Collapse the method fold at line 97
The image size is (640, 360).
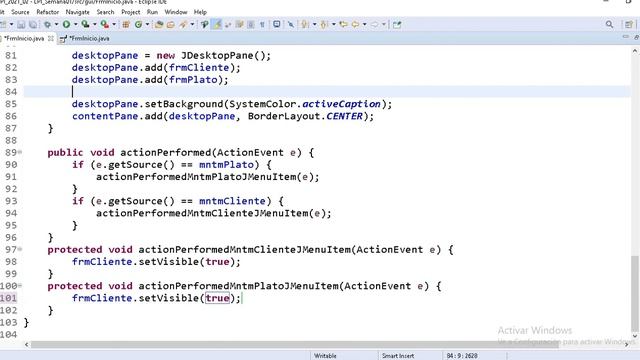pos(20,249)
